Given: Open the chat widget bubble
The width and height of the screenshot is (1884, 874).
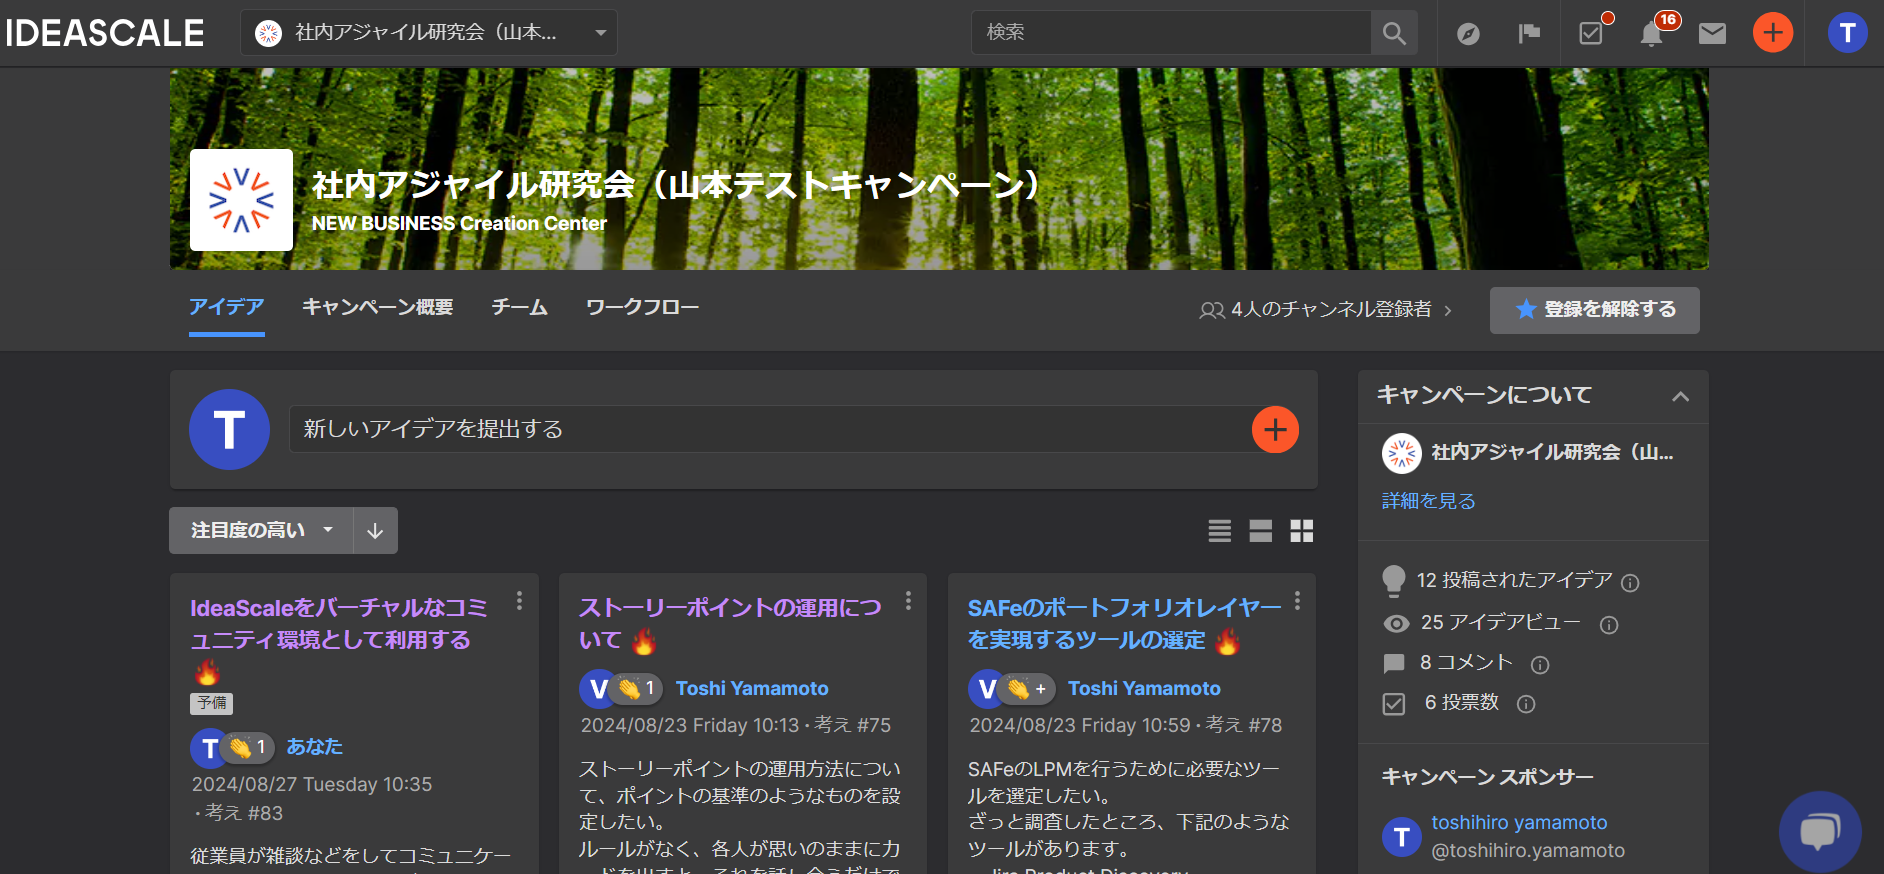Looking at the screenshot, I should [1819, 831].
